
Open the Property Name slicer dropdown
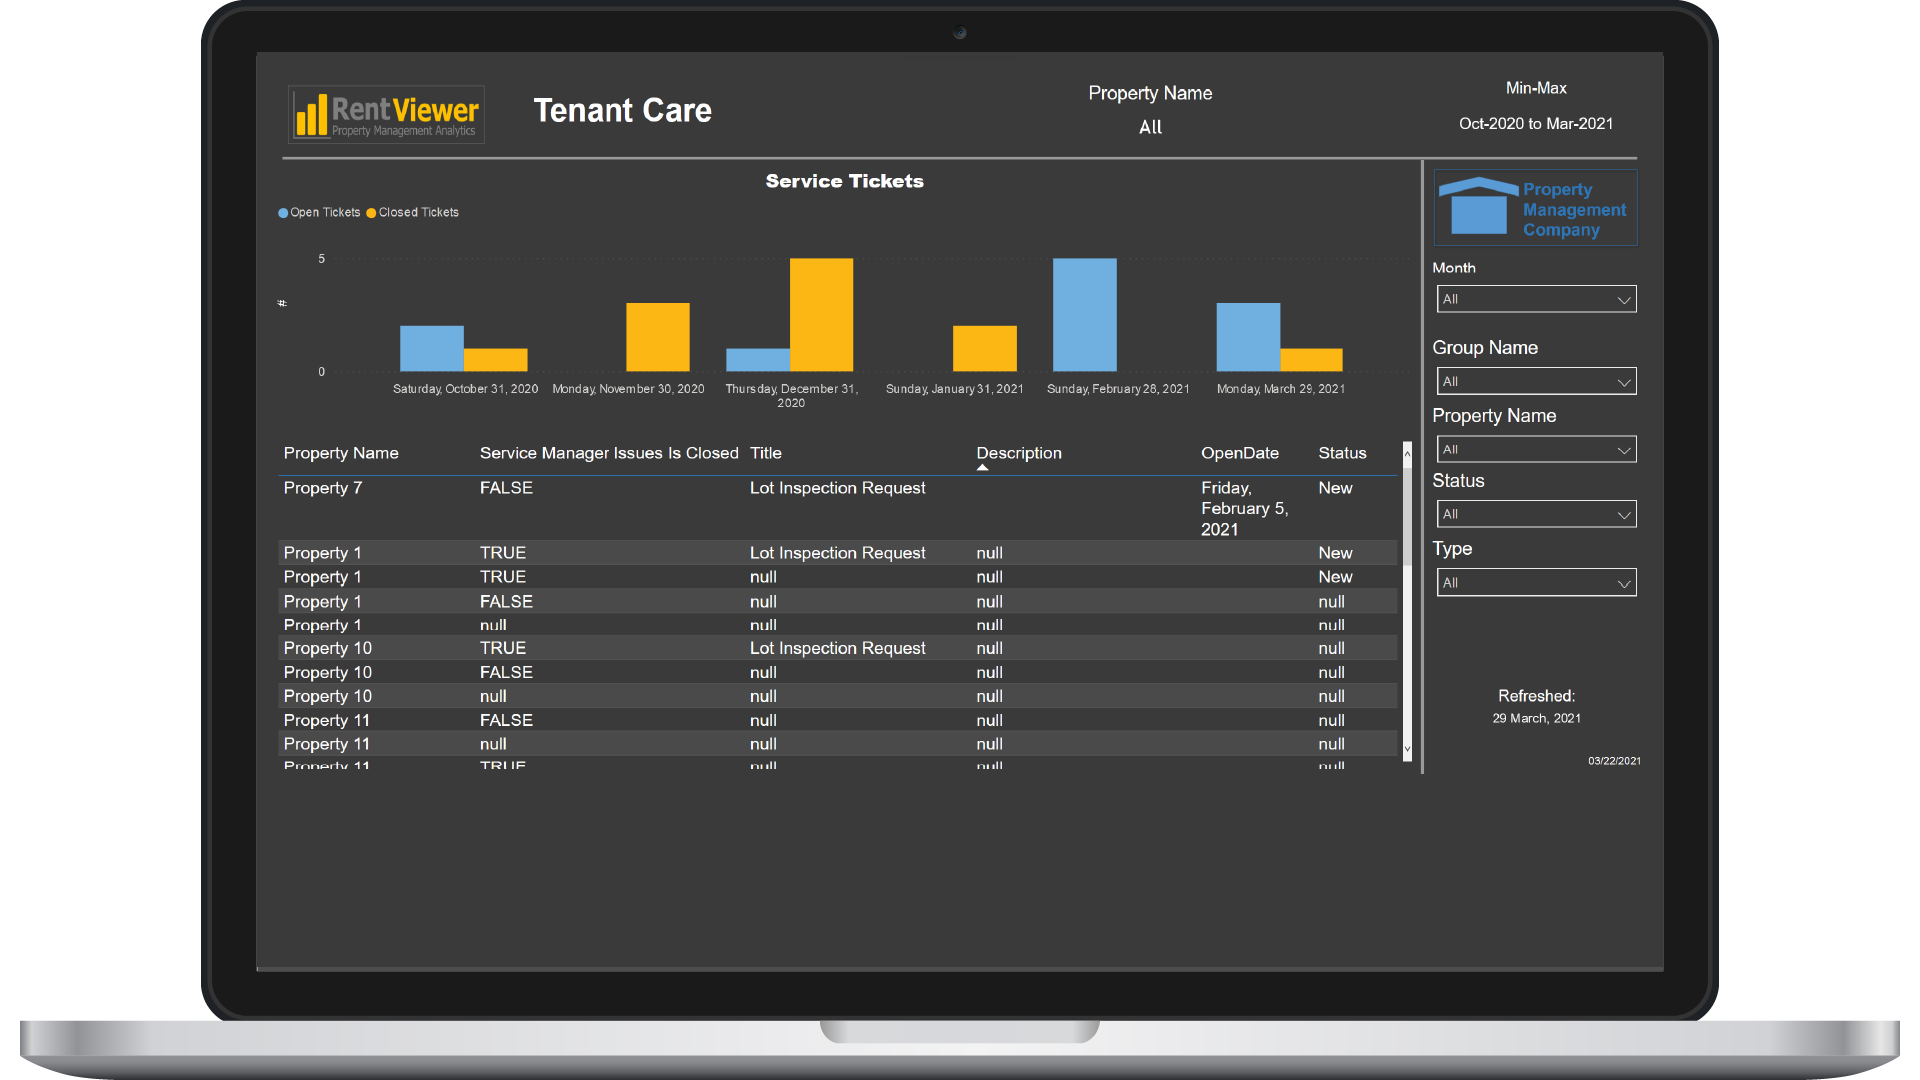(1535, 449)
